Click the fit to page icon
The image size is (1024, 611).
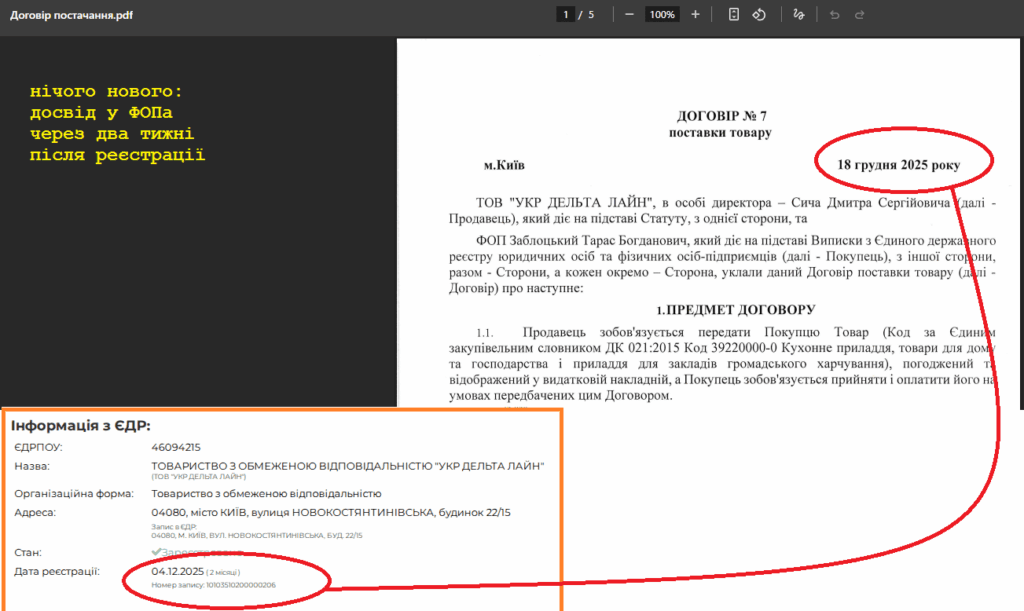(734, 15)
